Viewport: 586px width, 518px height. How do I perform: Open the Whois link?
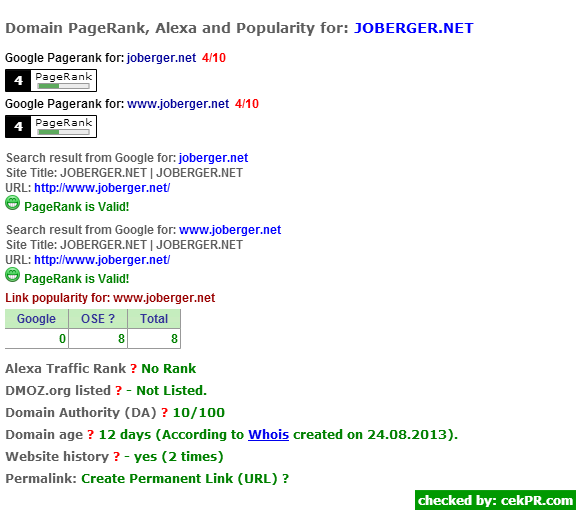pyautogui.click(x=268, y=435)
